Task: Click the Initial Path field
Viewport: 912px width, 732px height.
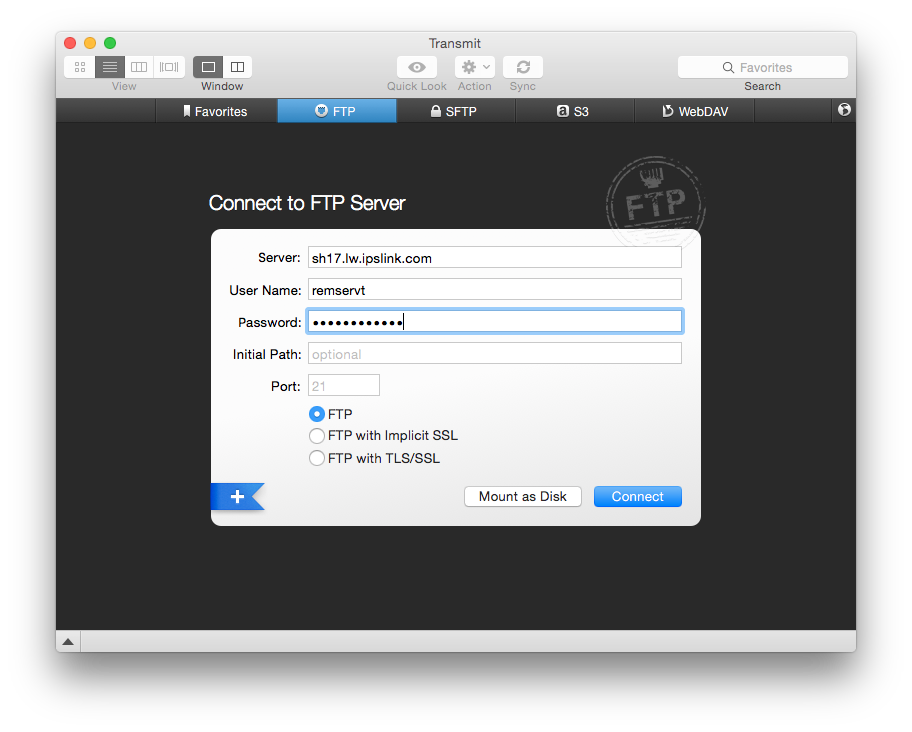Action: [494, 354]
